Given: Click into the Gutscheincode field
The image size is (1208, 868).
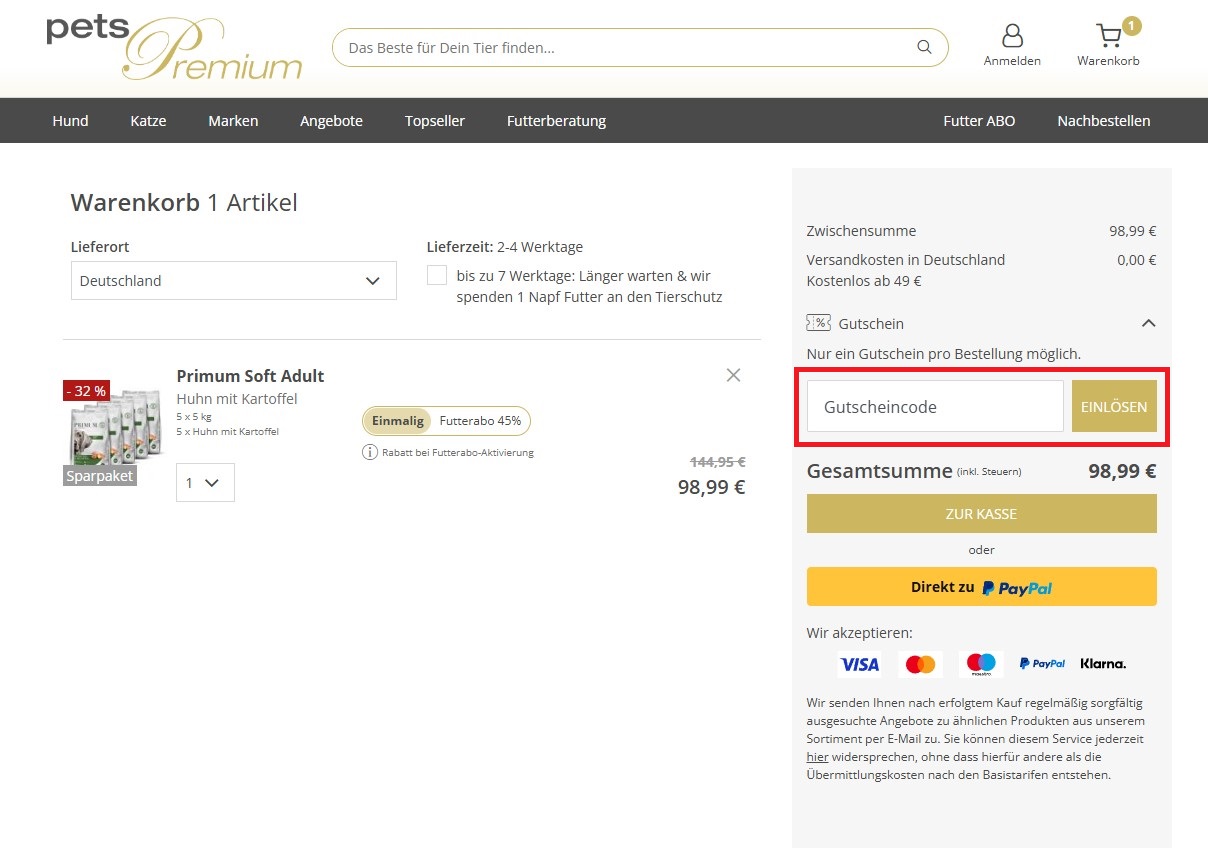Looking at the screenshot, I should (935, 407).
